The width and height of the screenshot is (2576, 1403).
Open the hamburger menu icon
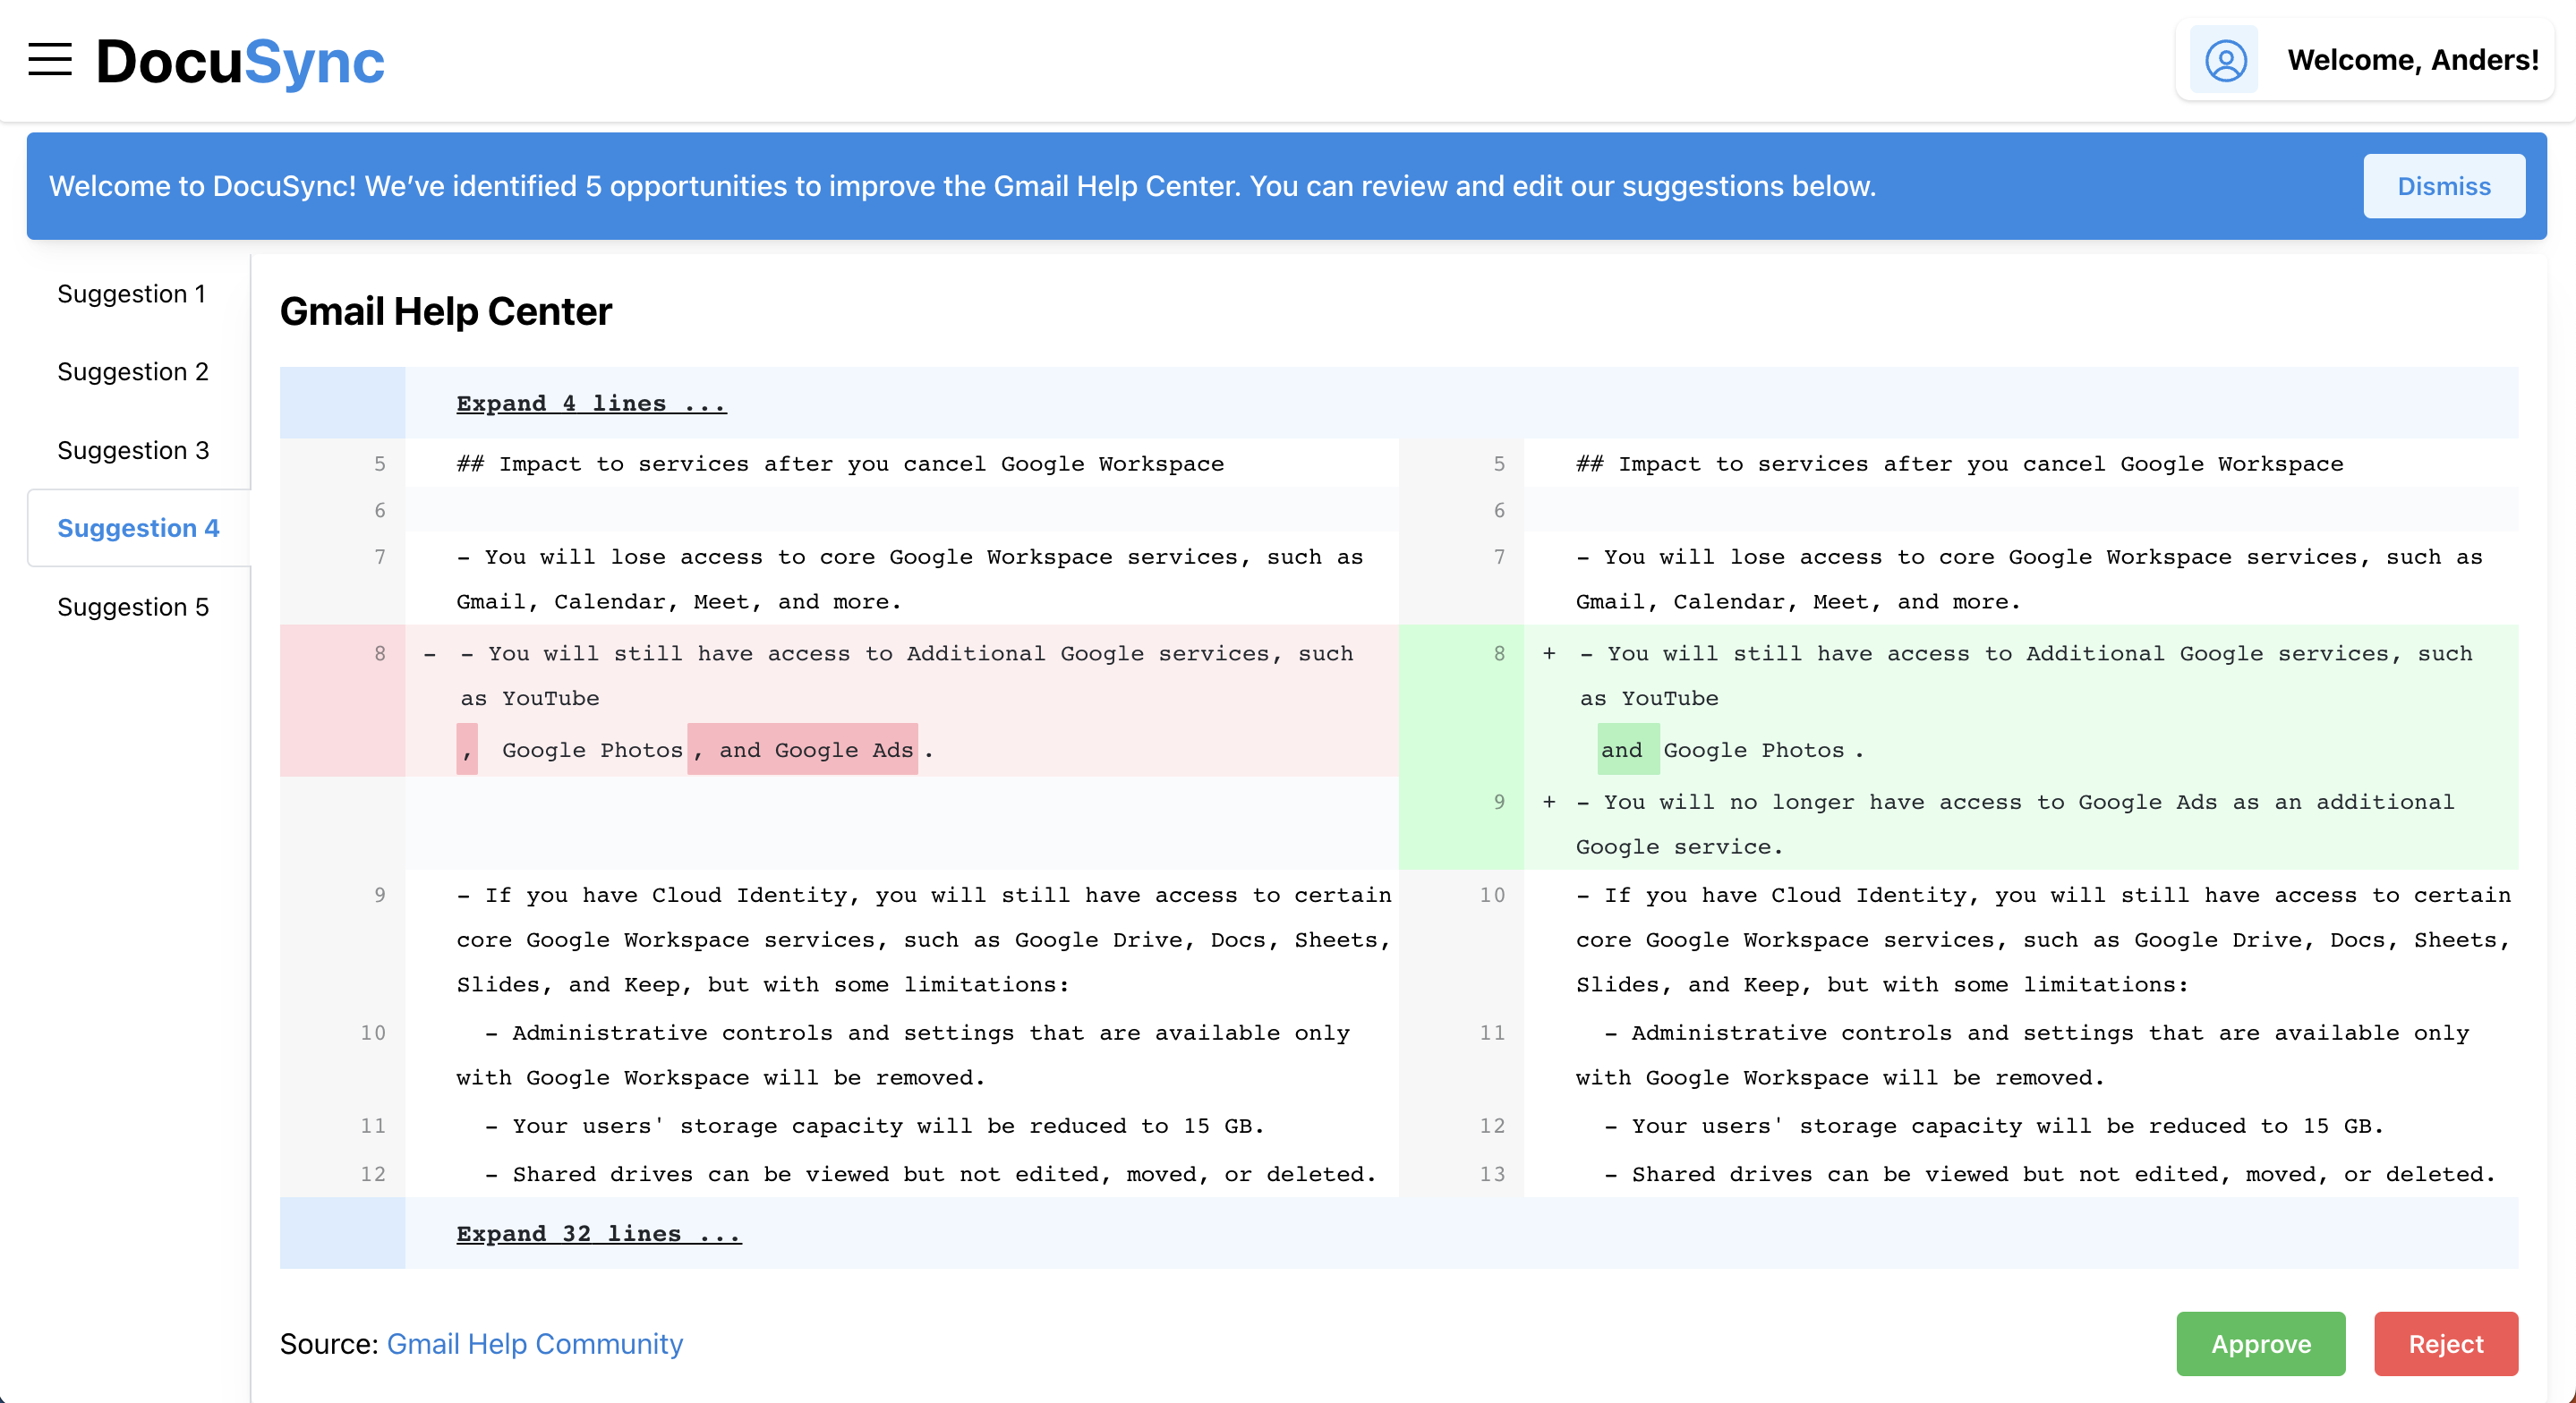50,60
